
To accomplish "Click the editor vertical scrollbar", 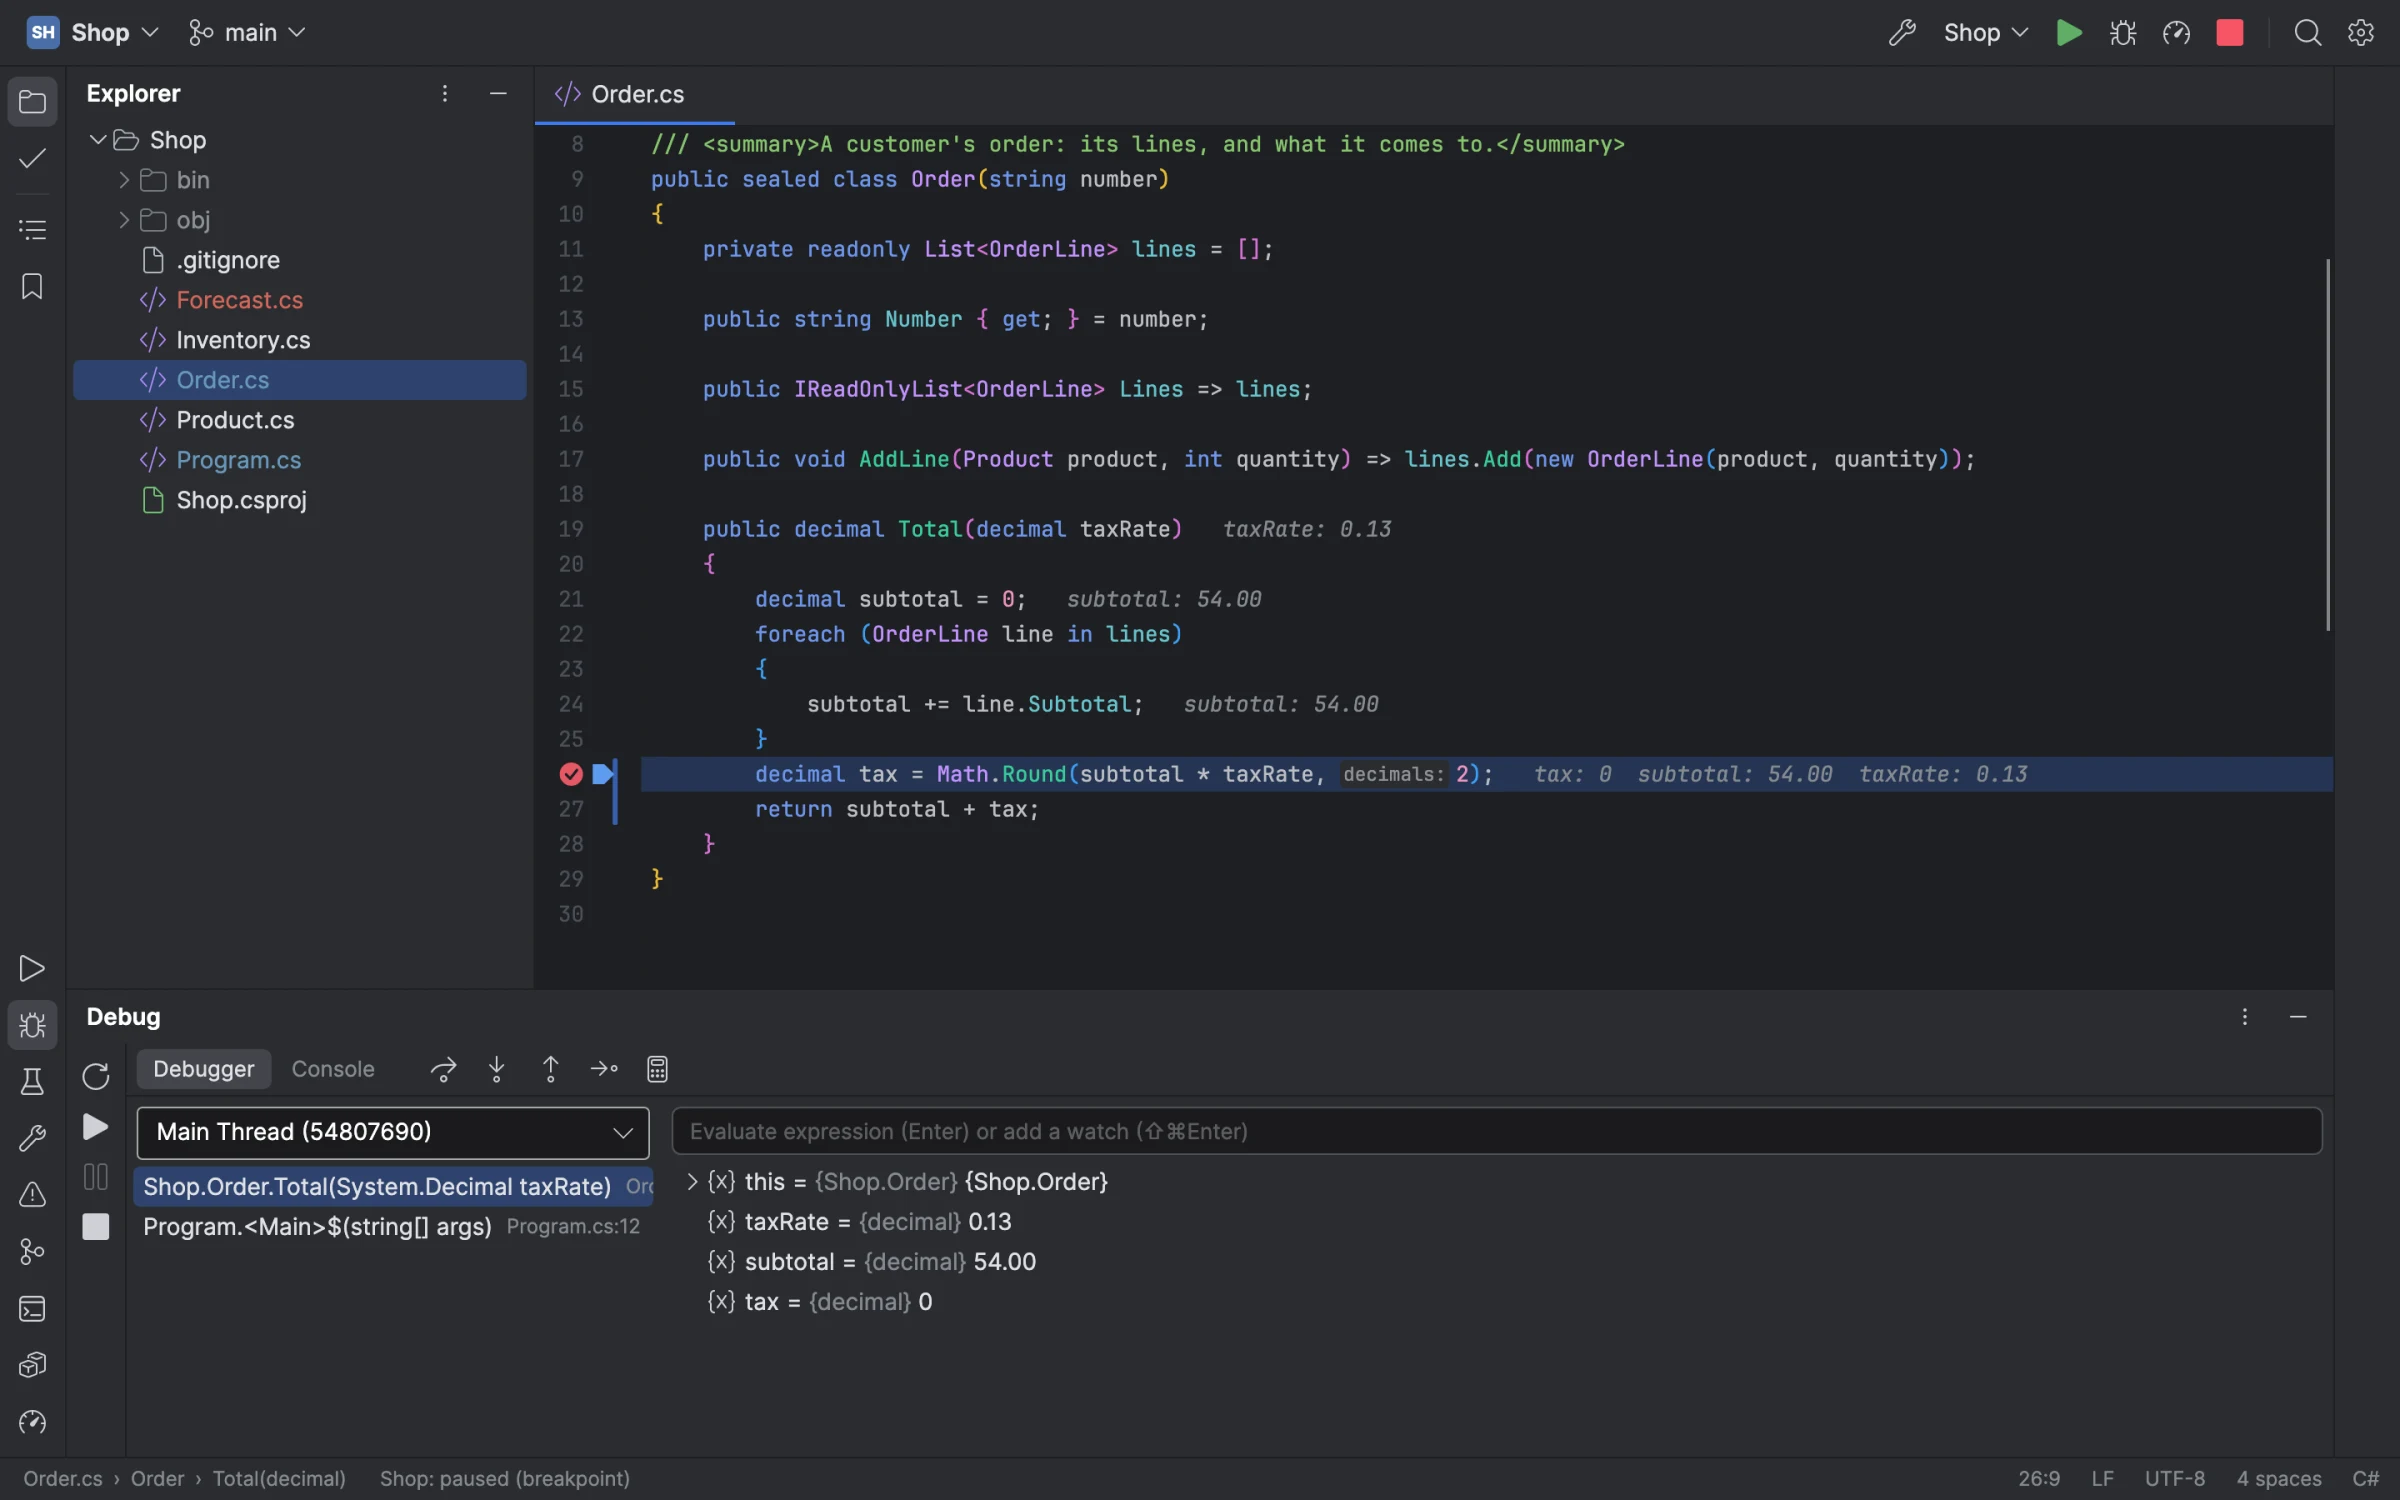I will pyautogui.click(x=2328, y=445).
